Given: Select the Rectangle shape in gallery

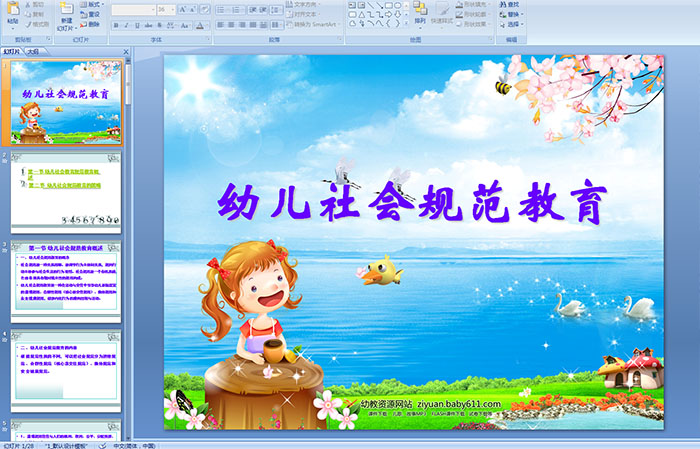Looking at the screenshot, I should coord(389,5).
